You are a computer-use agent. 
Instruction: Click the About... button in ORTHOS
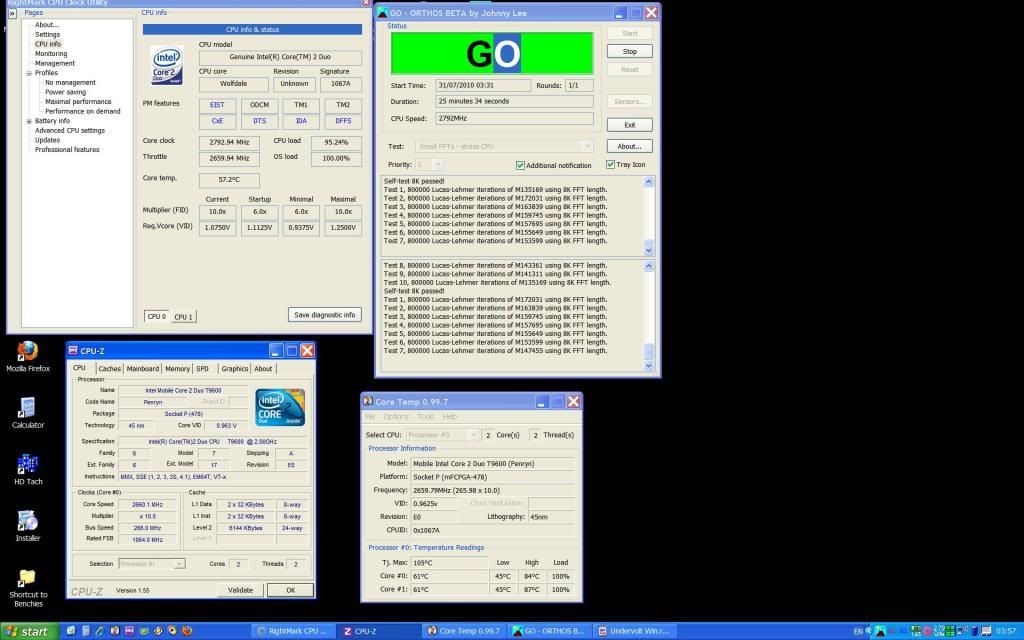point(630,146)
